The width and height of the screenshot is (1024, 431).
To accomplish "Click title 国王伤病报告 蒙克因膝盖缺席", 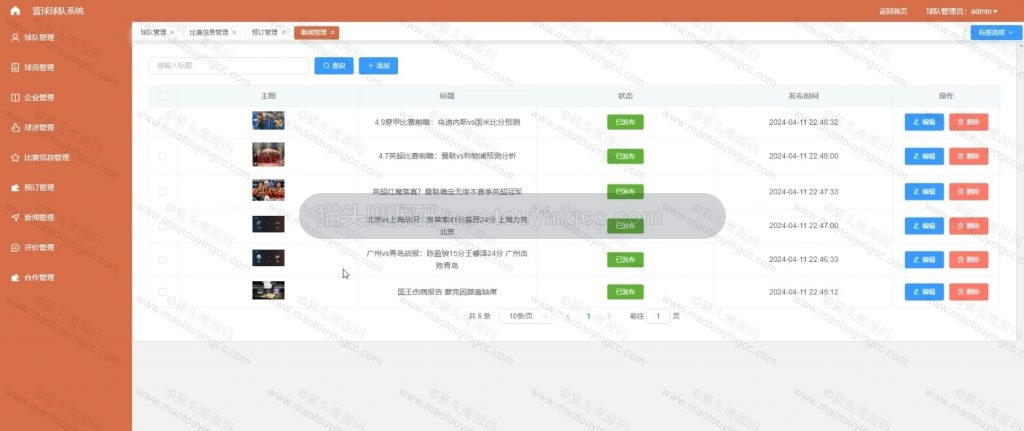I will tap(447, 292).
